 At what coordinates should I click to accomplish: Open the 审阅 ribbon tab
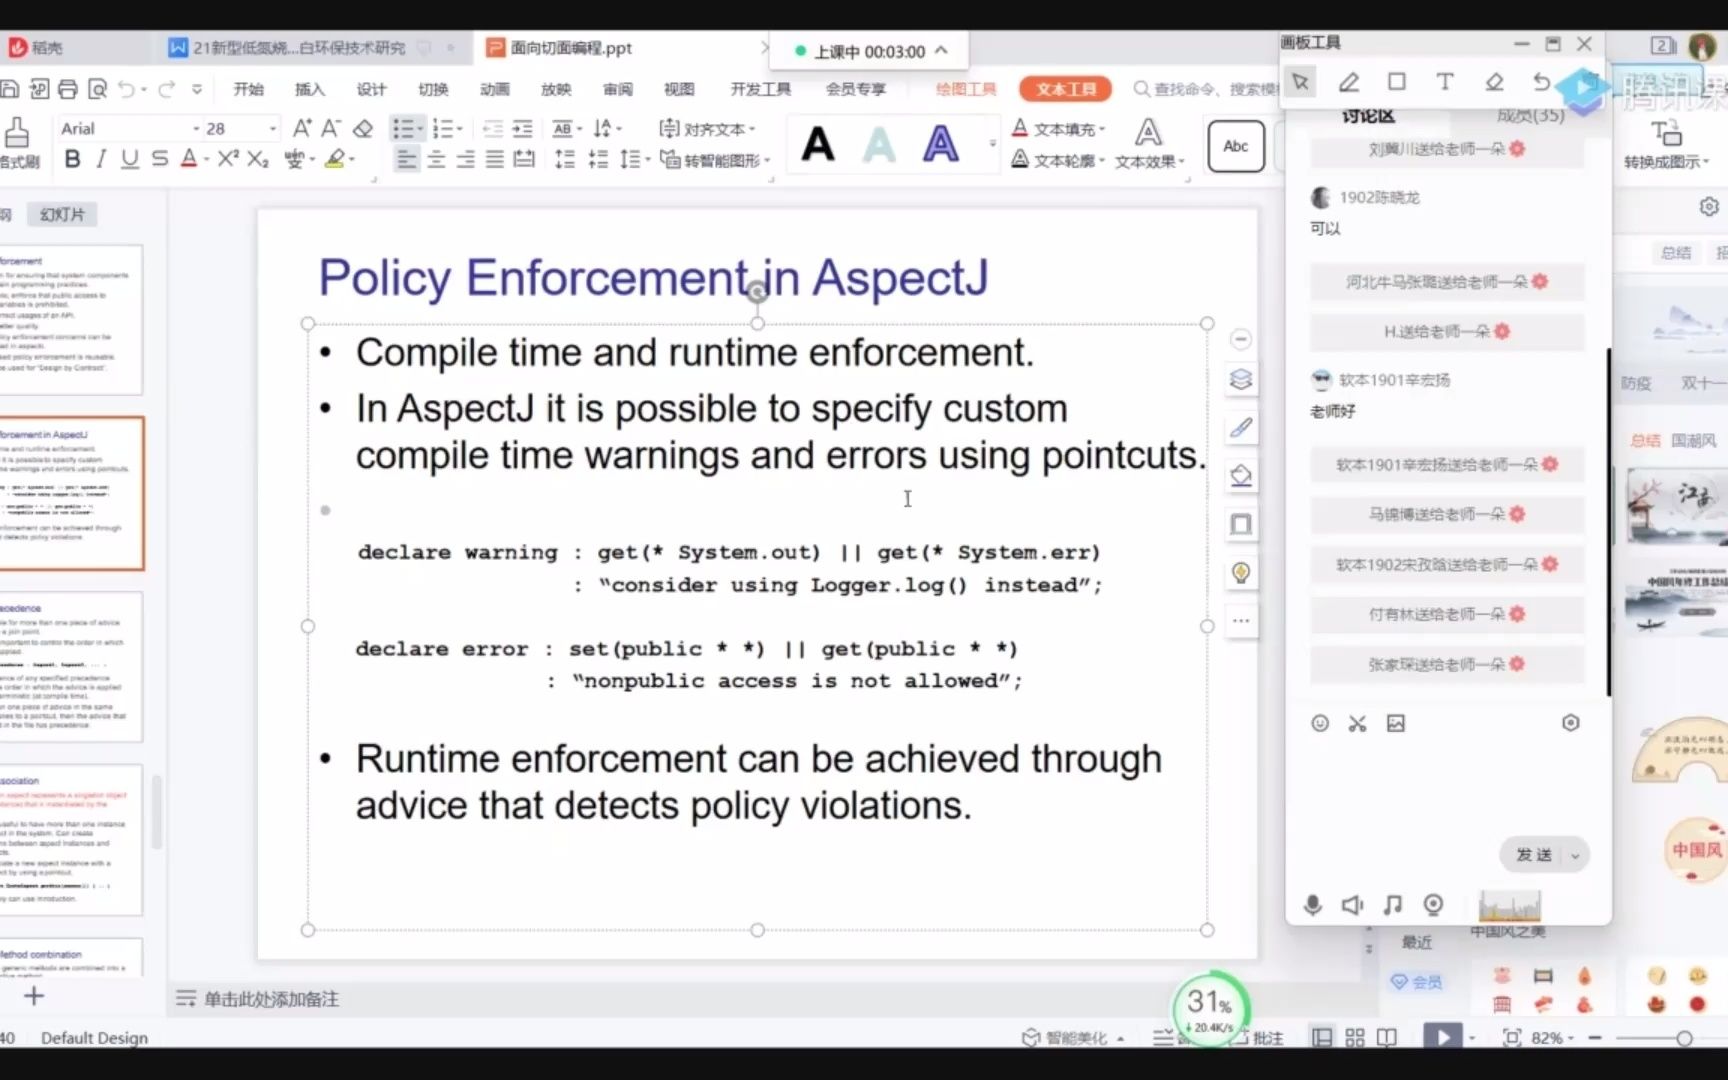618,89
